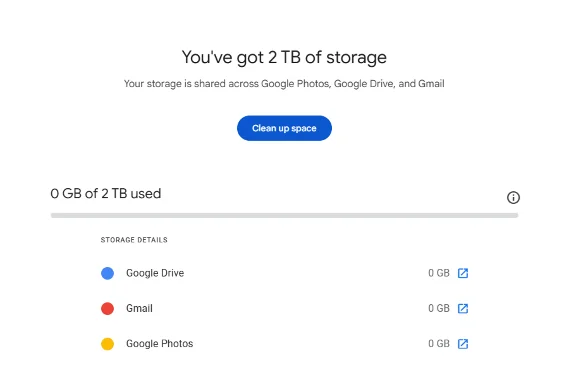Select the Google Drive label
Viewport: 576px width, 392px height.
[x=155, y=273]
